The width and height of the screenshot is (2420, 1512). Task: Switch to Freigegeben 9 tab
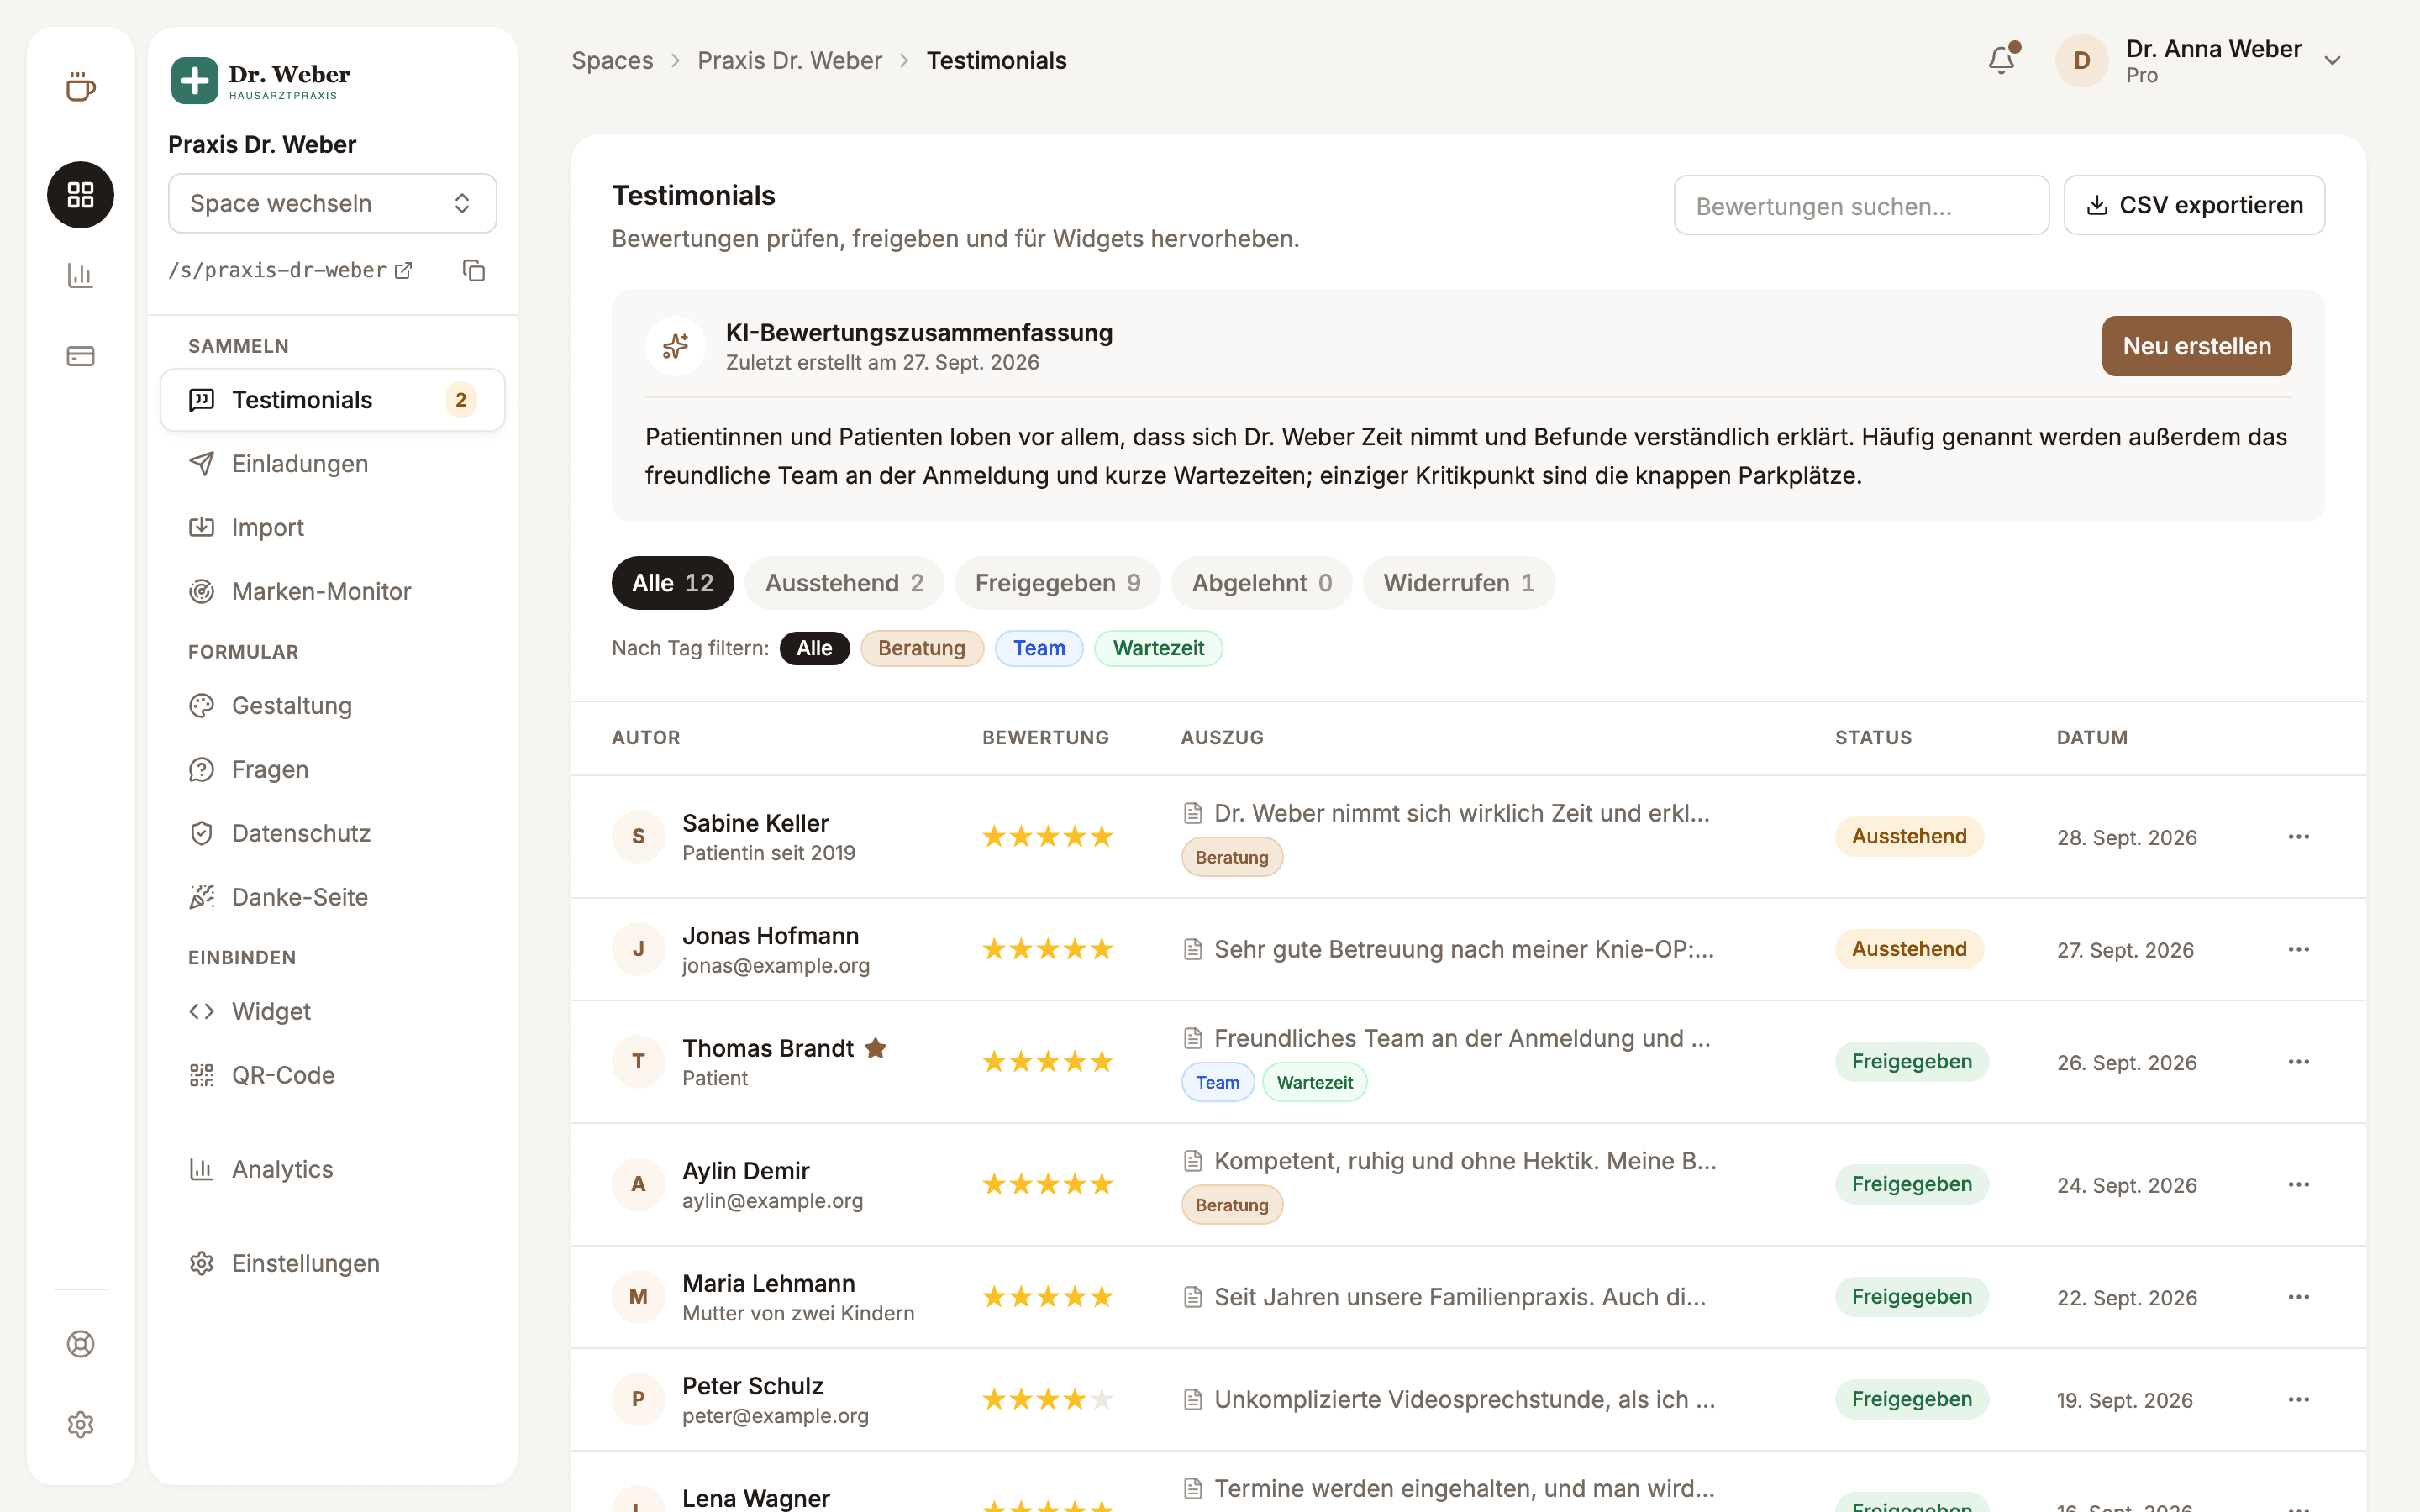tap(1057, 583)
